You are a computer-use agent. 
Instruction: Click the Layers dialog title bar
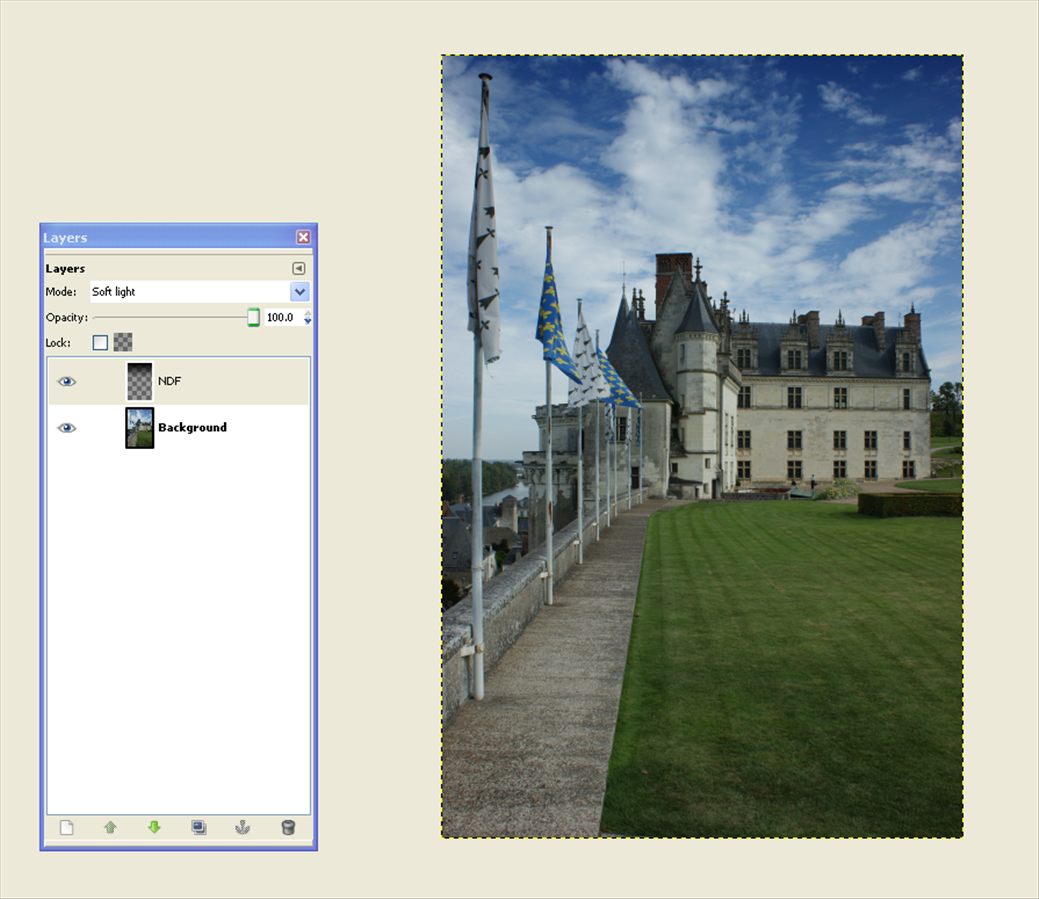(178, 237)
